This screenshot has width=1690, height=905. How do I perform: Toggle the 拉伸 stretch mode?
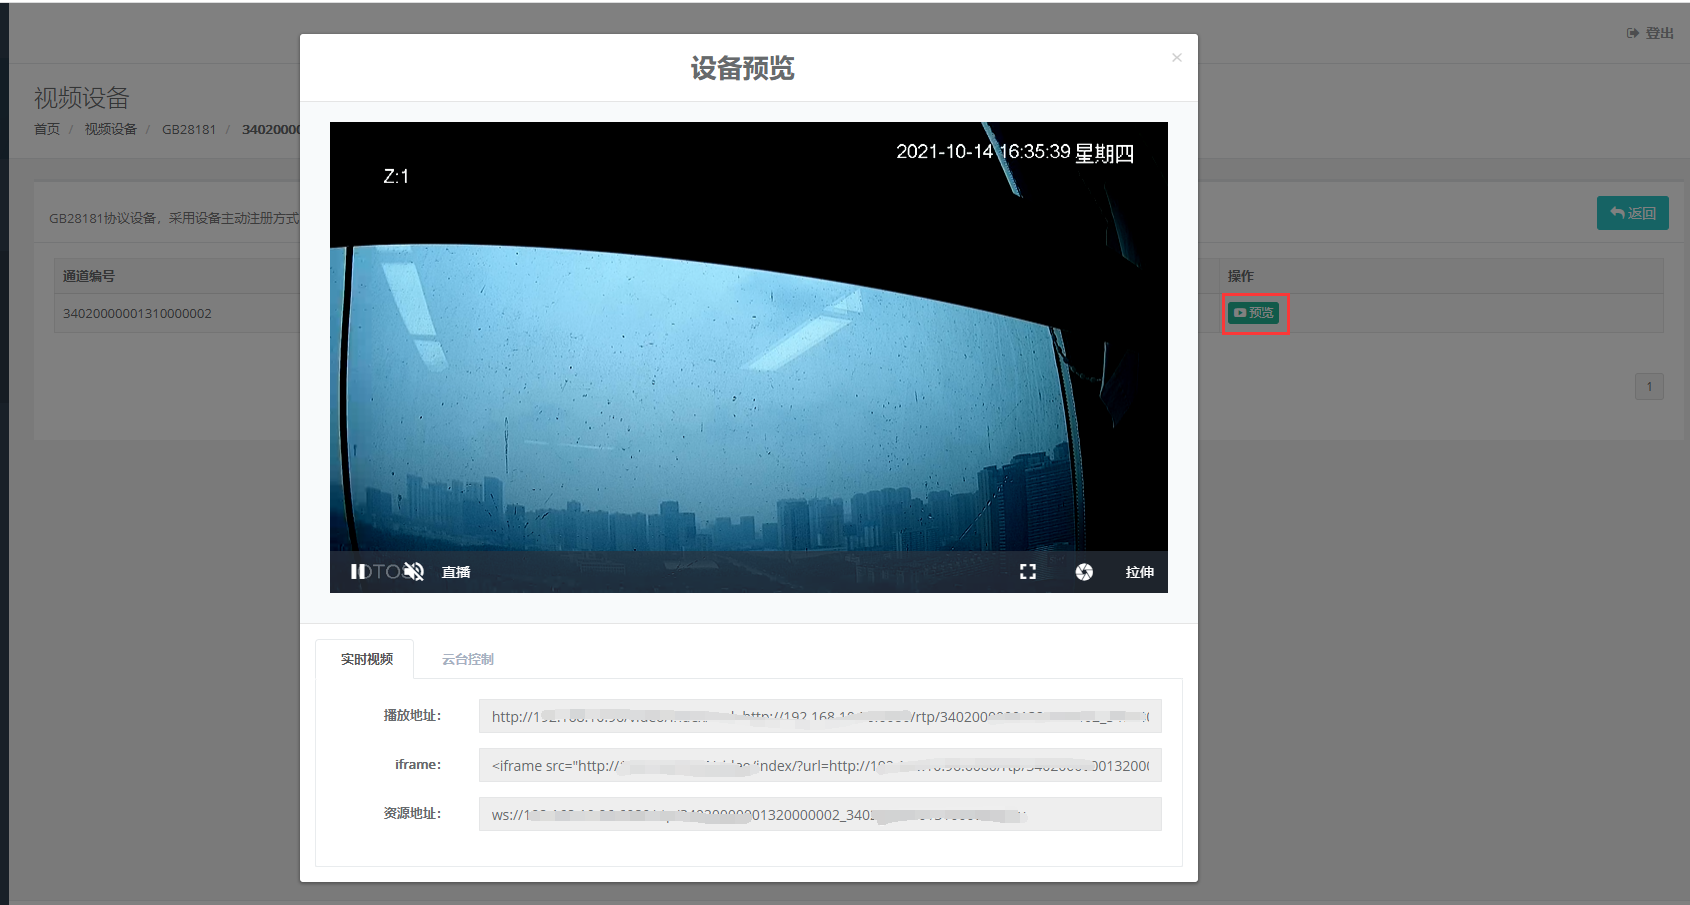1139,572
